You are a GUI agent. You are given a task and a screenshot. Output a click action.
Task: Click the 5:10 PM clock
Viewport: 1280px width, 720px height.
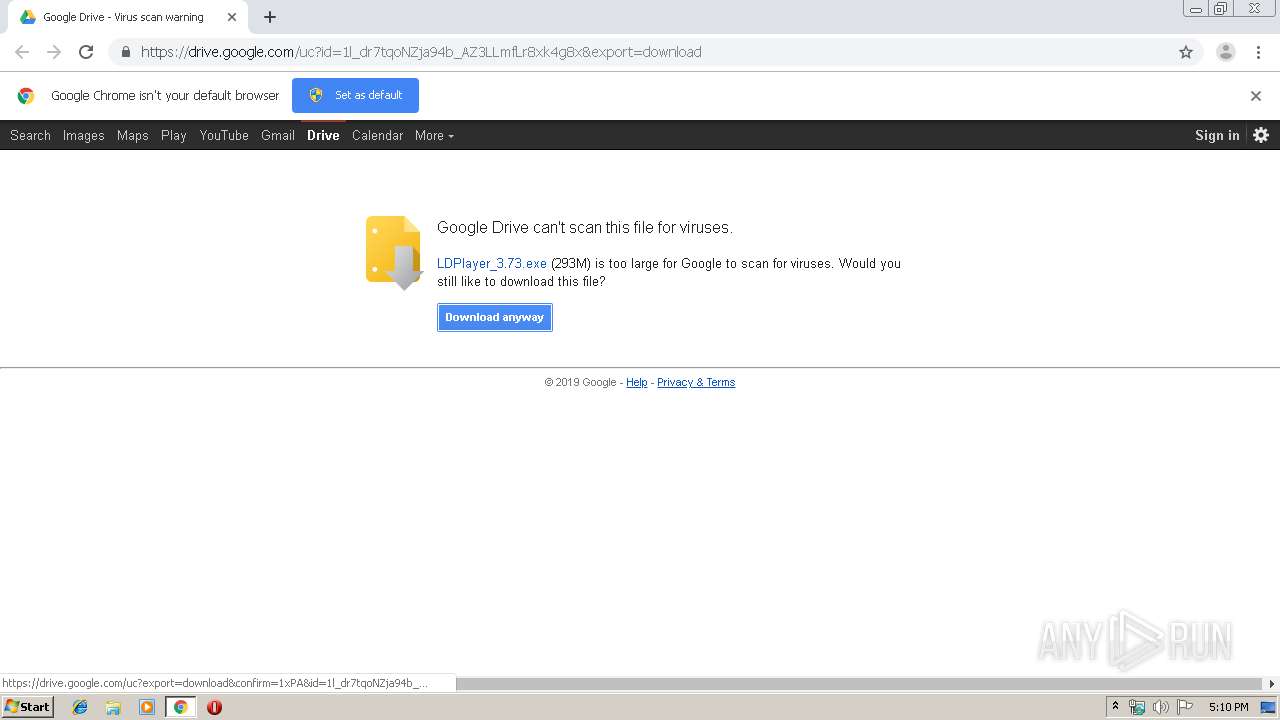click(1228, 707)
